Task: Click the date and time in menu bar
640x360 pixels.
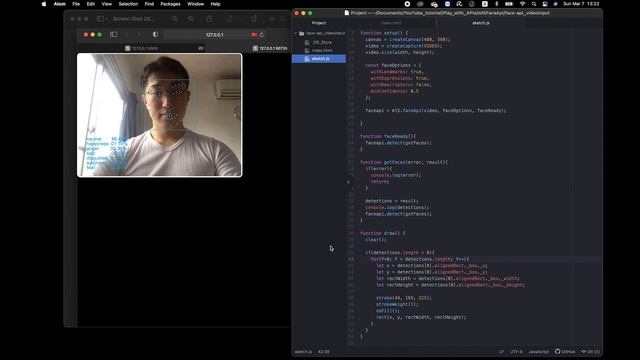Action: pyautogui.click(x=581, y=4)
